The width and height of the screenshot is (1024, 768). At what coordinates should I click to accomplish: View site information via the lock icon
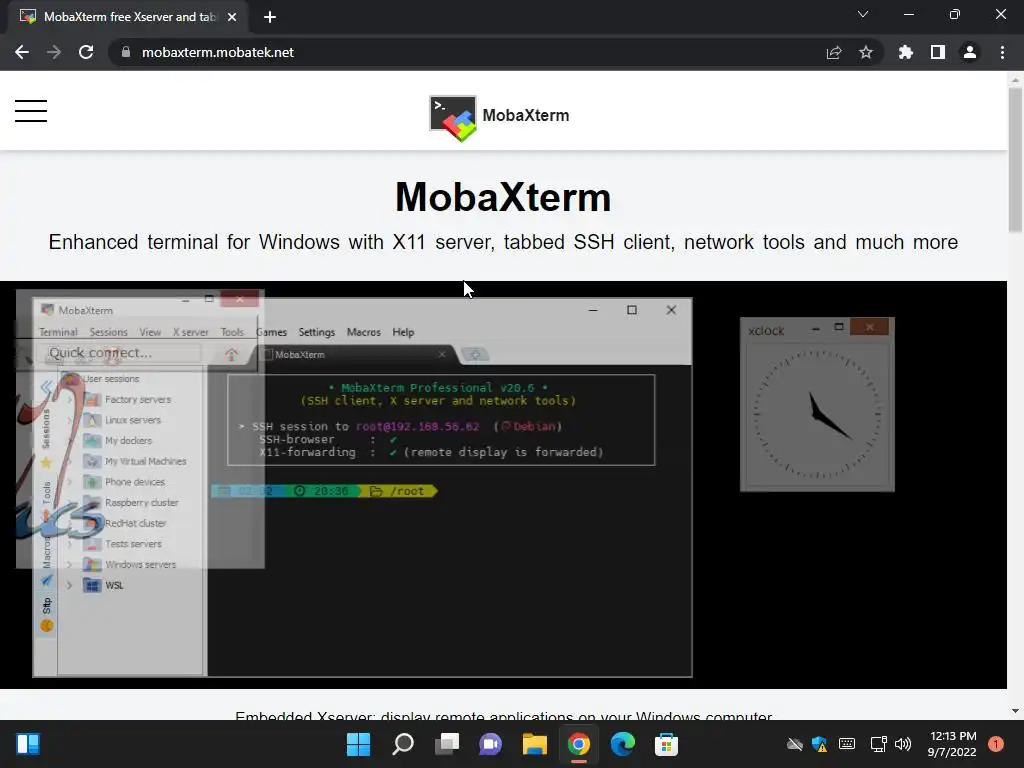[126, 52]
